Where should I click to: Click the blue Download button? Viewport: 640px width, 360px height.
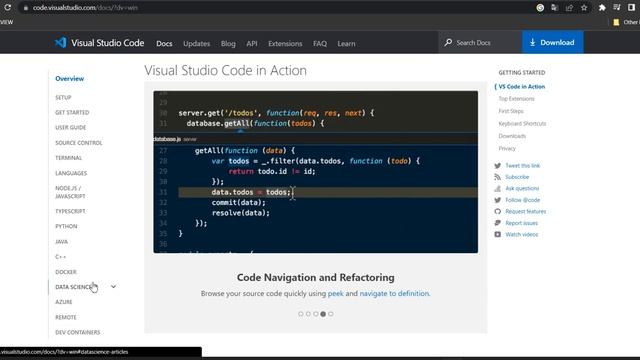coord(553,42)
